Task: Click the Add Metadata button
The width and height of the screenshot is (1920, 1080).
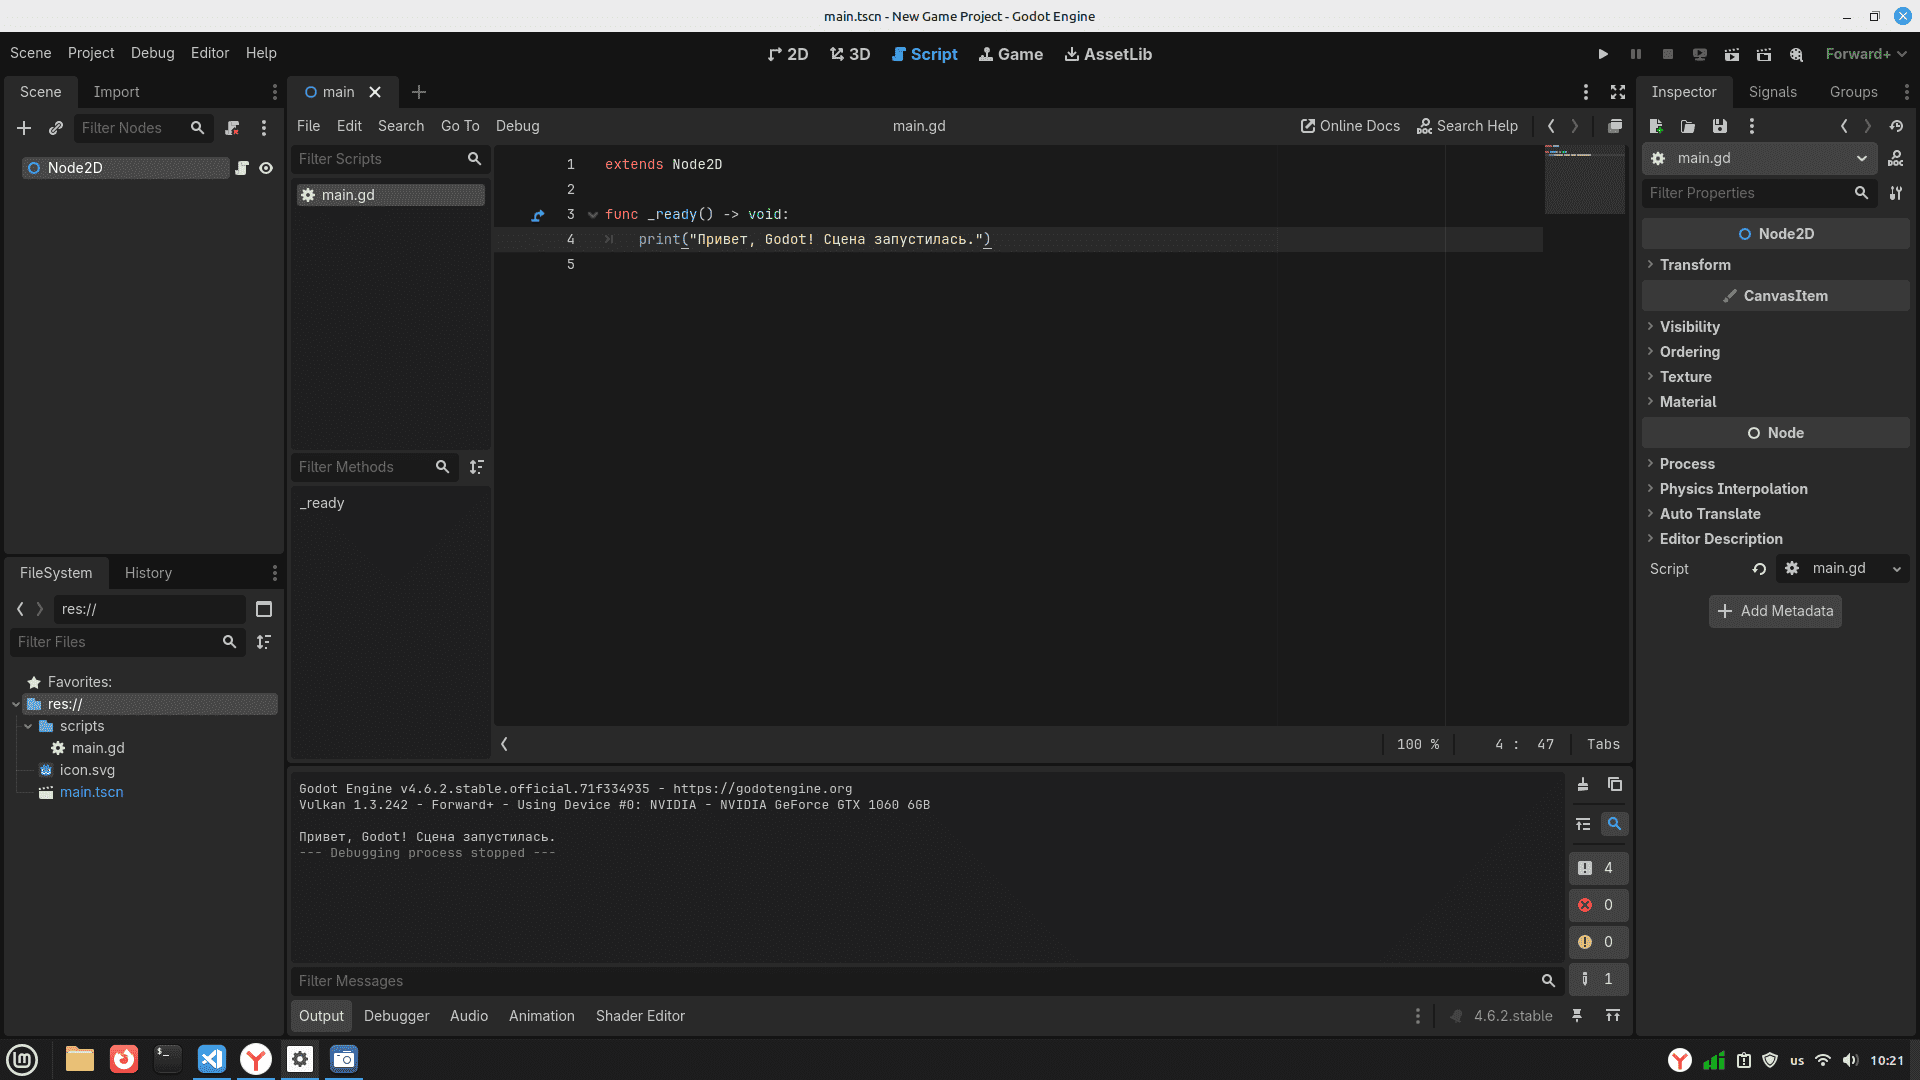Action: (x=1775, y=611)
